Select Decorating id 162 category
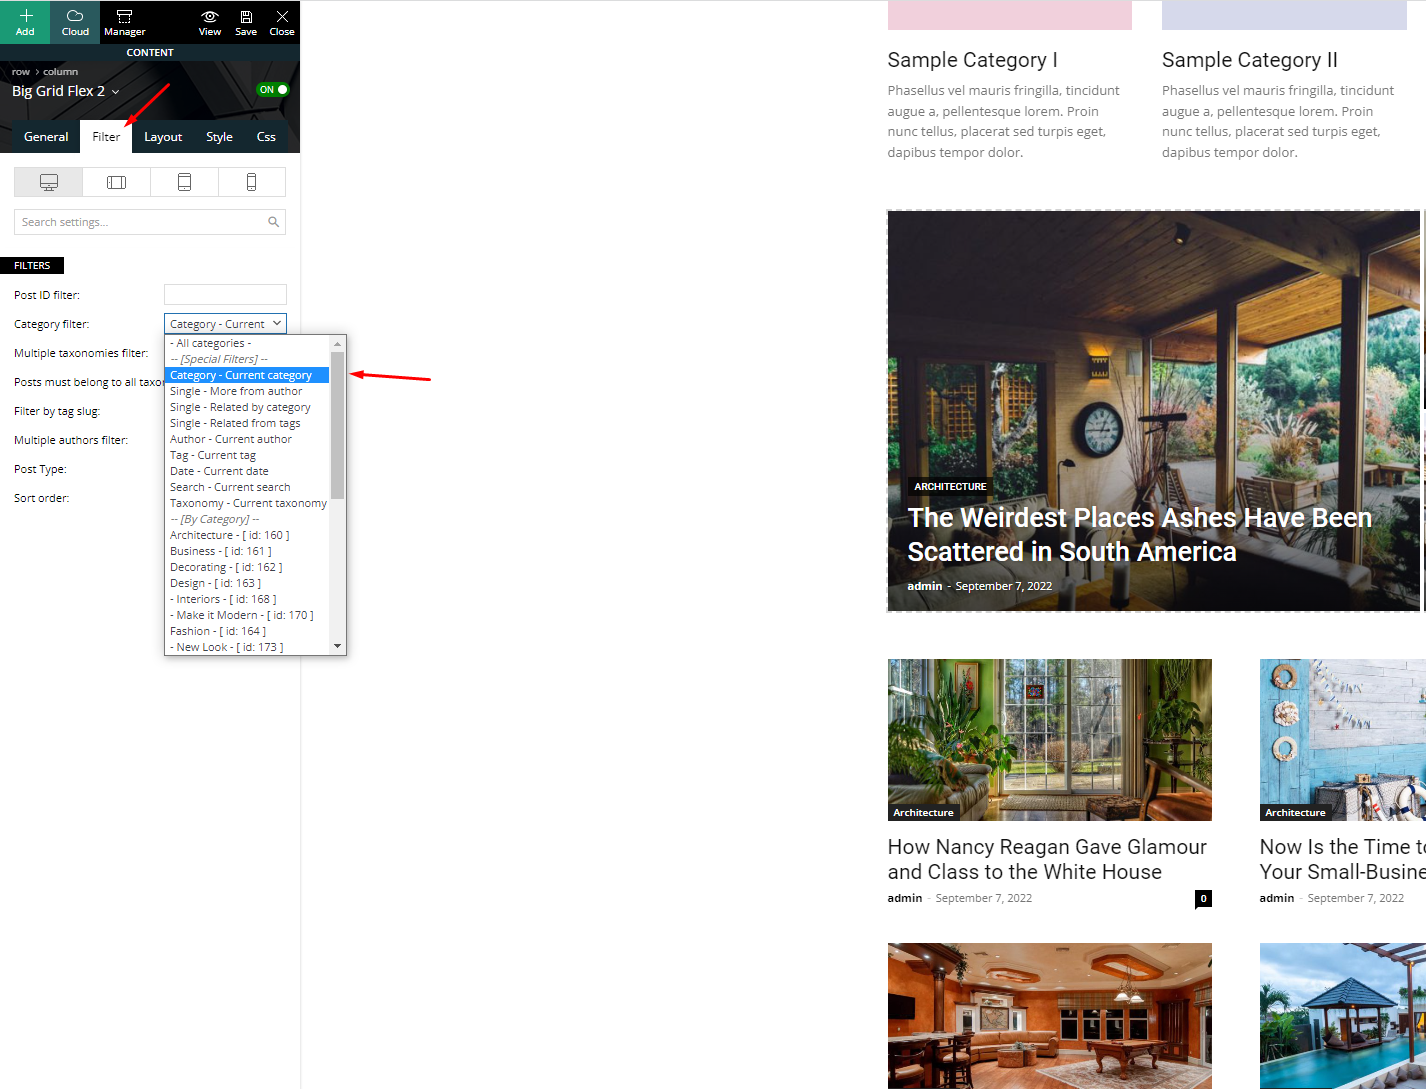1426x1089 pixels. click(x=247, y=567)
